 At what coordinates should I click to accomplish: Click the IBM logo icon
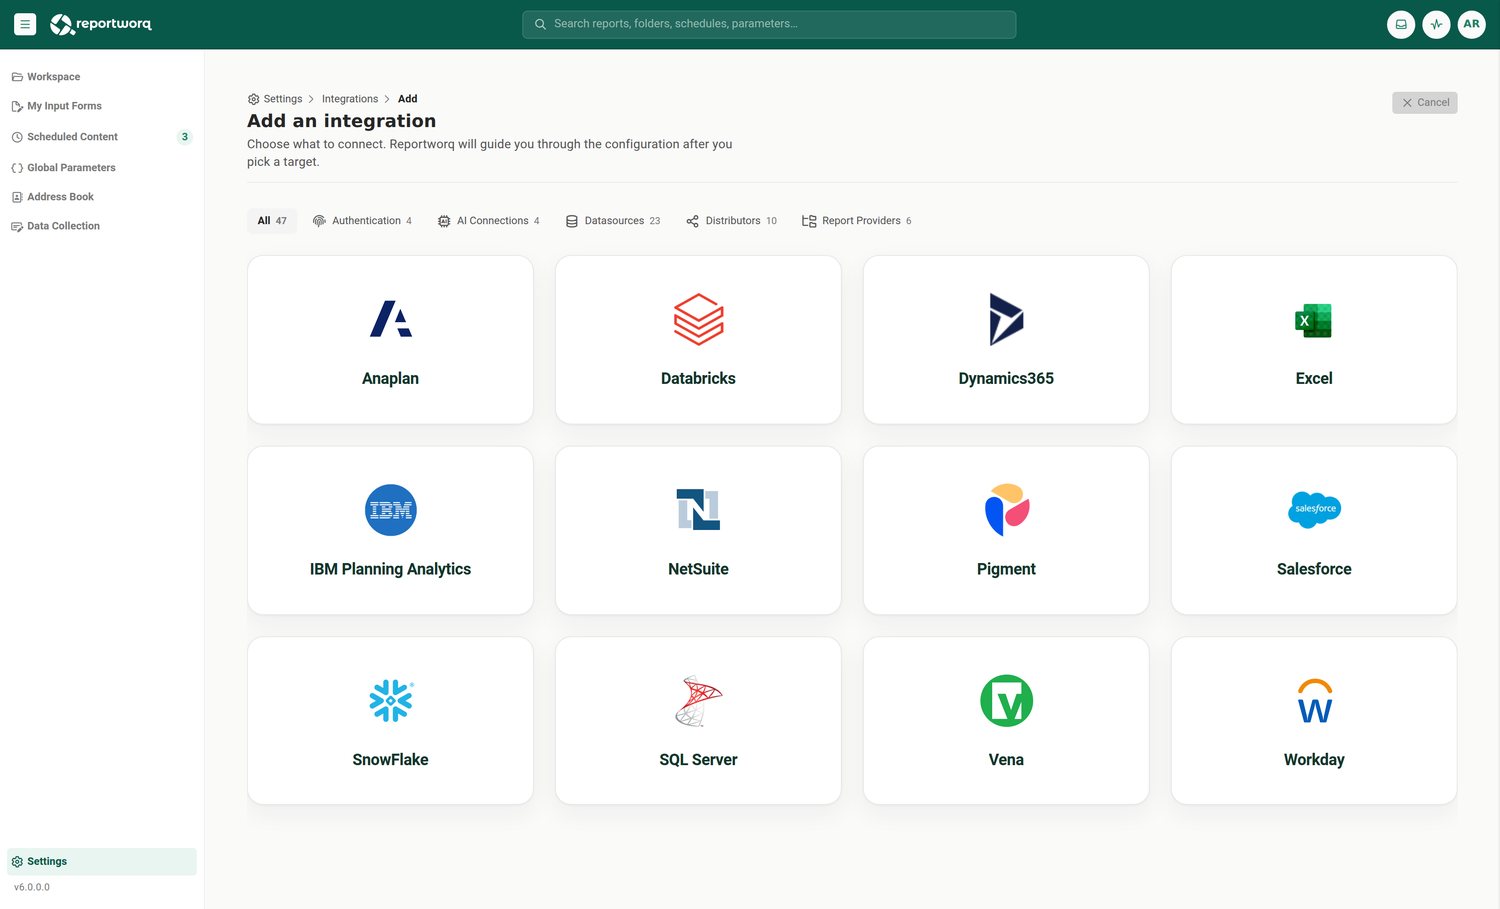390,511
